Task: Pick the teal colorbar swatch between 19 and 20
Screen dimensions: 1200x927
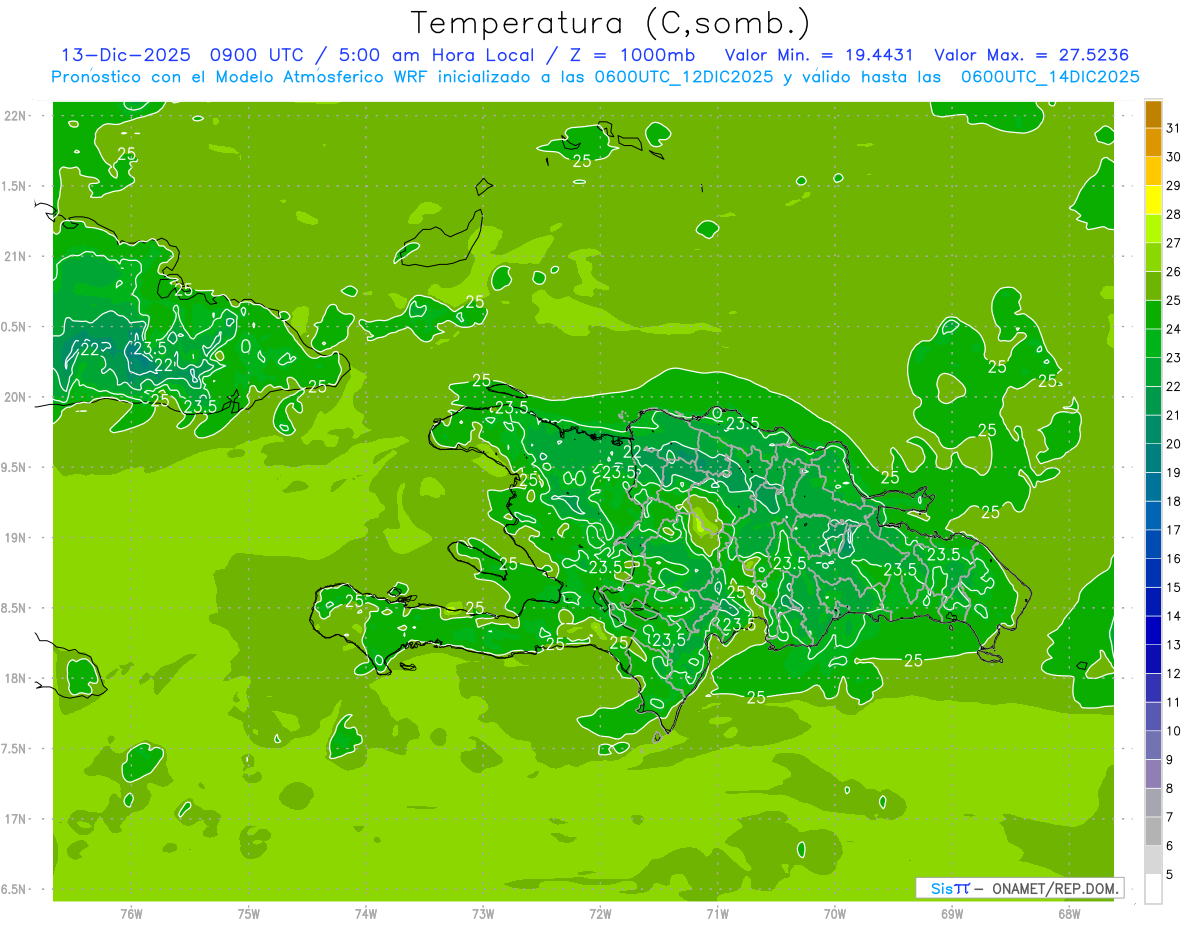Action: click(x=1153, y=458)
